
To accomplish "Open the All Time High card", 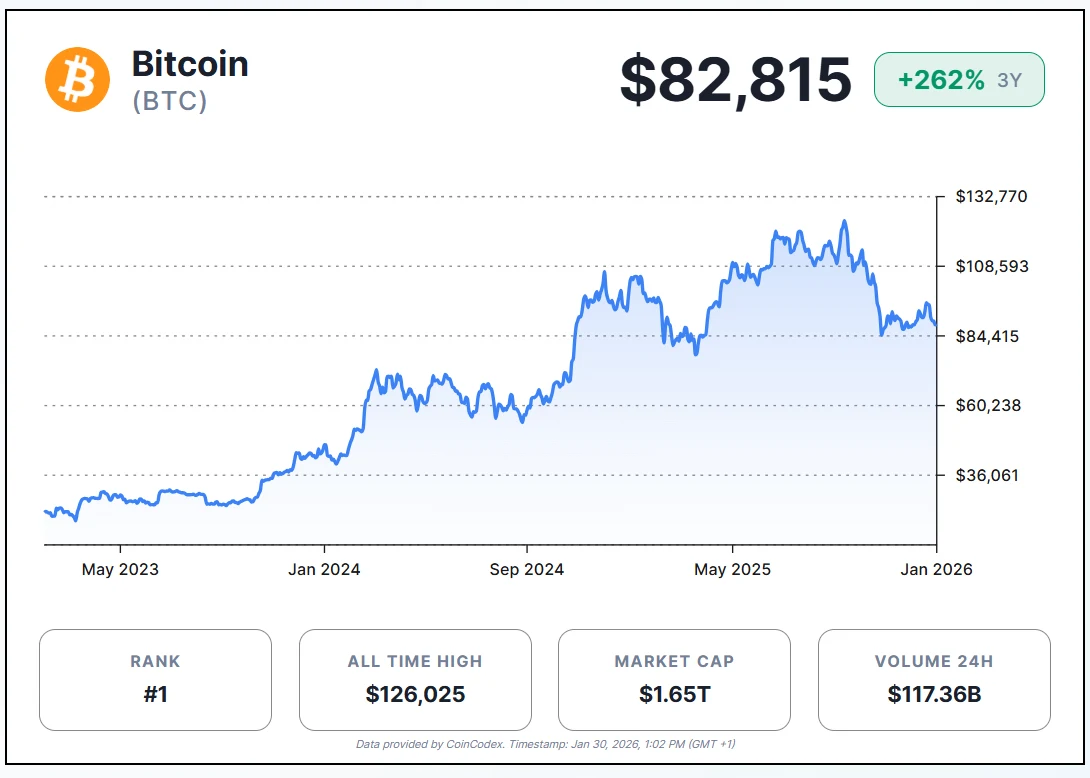I will tap(415, 680).
